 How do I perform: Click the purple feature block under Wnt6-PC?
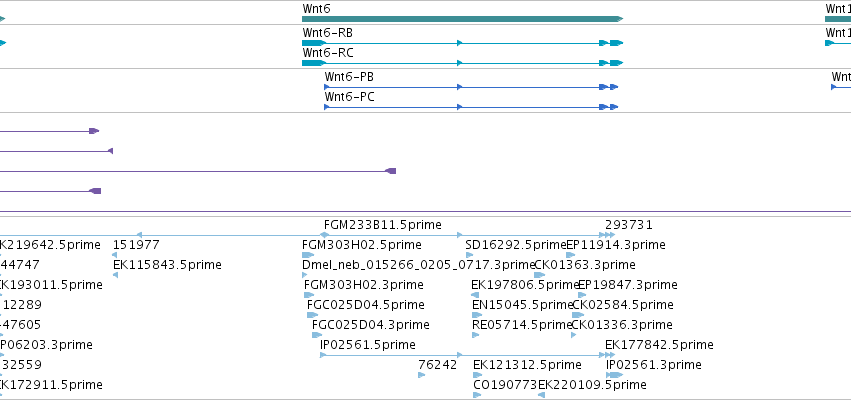(391, 172)
